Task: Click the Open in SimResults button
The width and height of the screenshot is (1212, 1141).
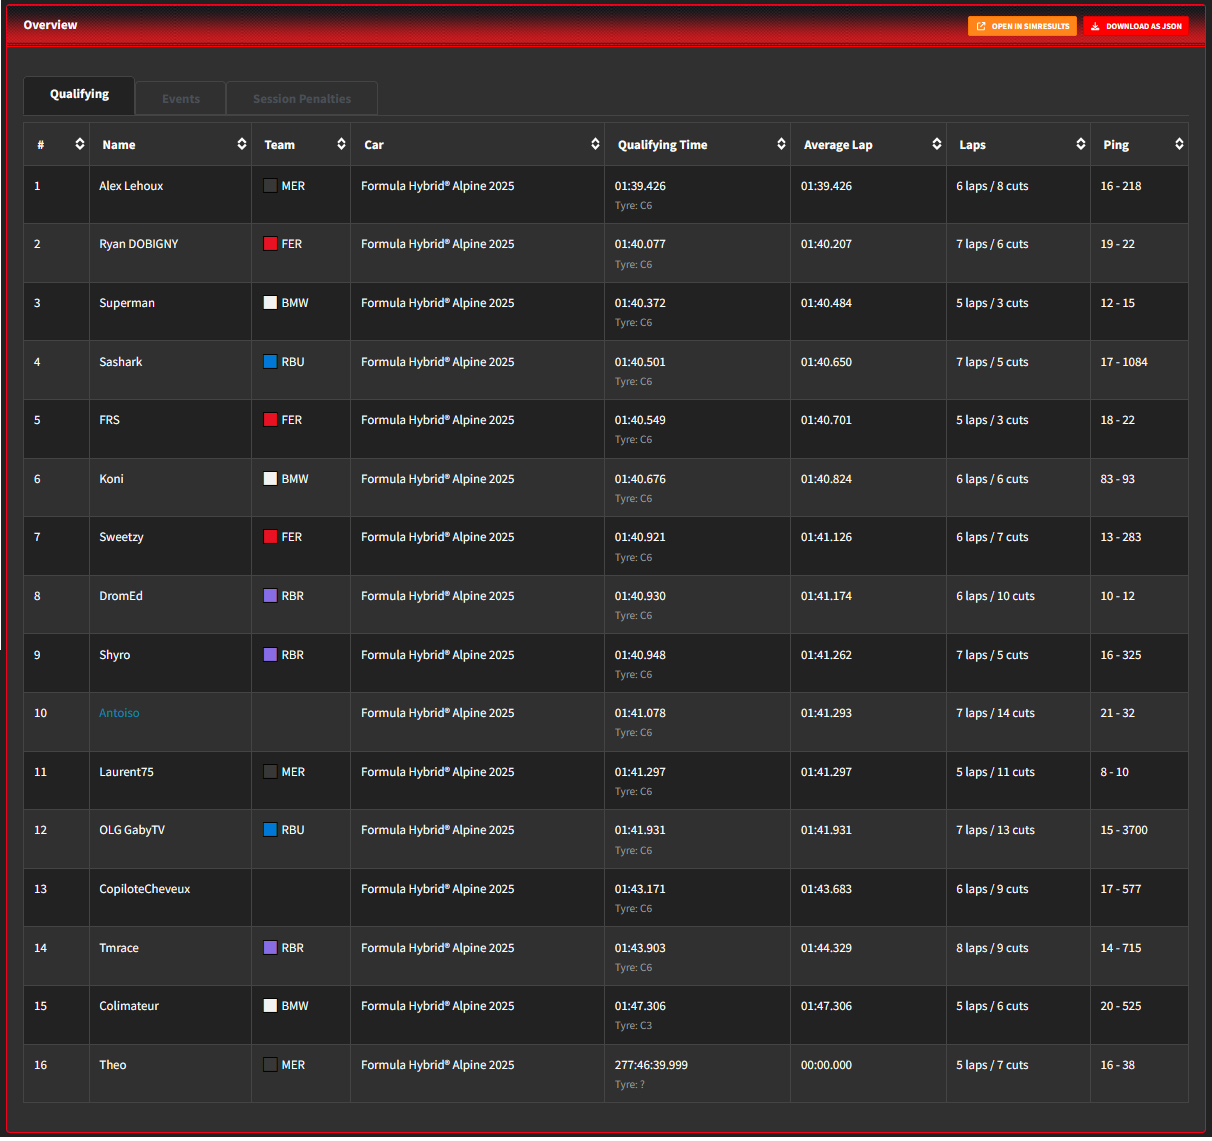Action: (1022, 26)
